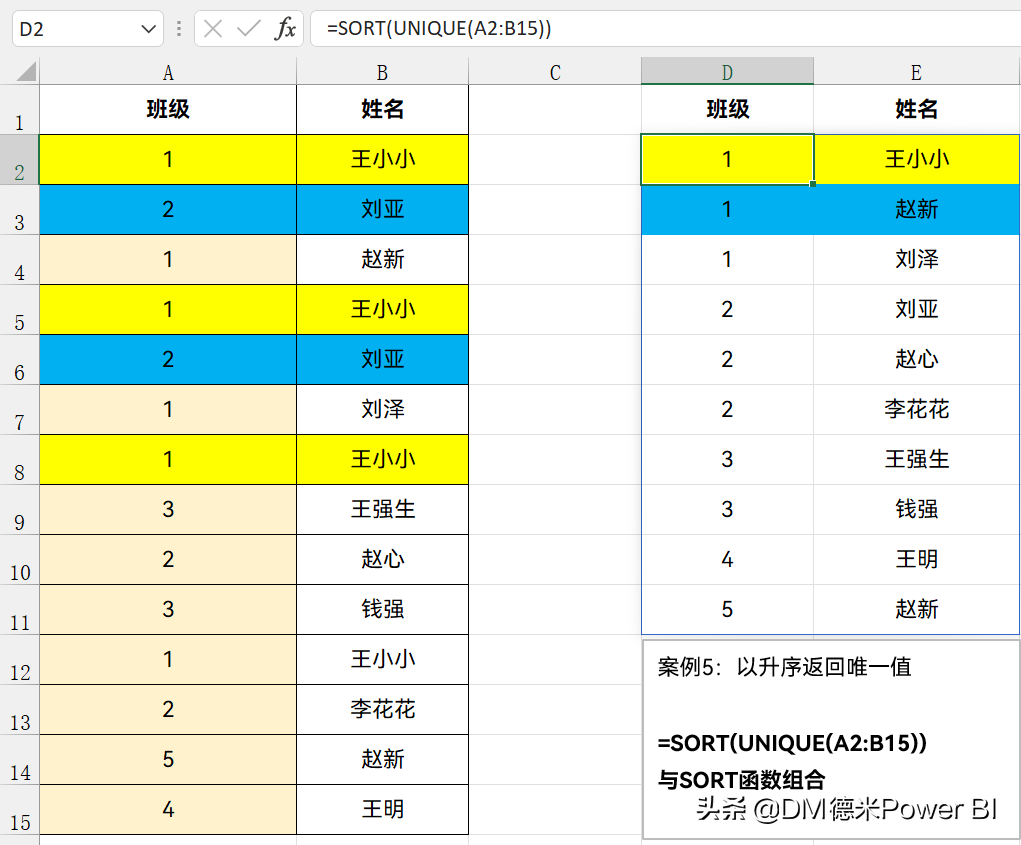Click the cancel X icon in formula bar
The height and width of the screenshot is (845, 1021).
click(x=213, y=29)
